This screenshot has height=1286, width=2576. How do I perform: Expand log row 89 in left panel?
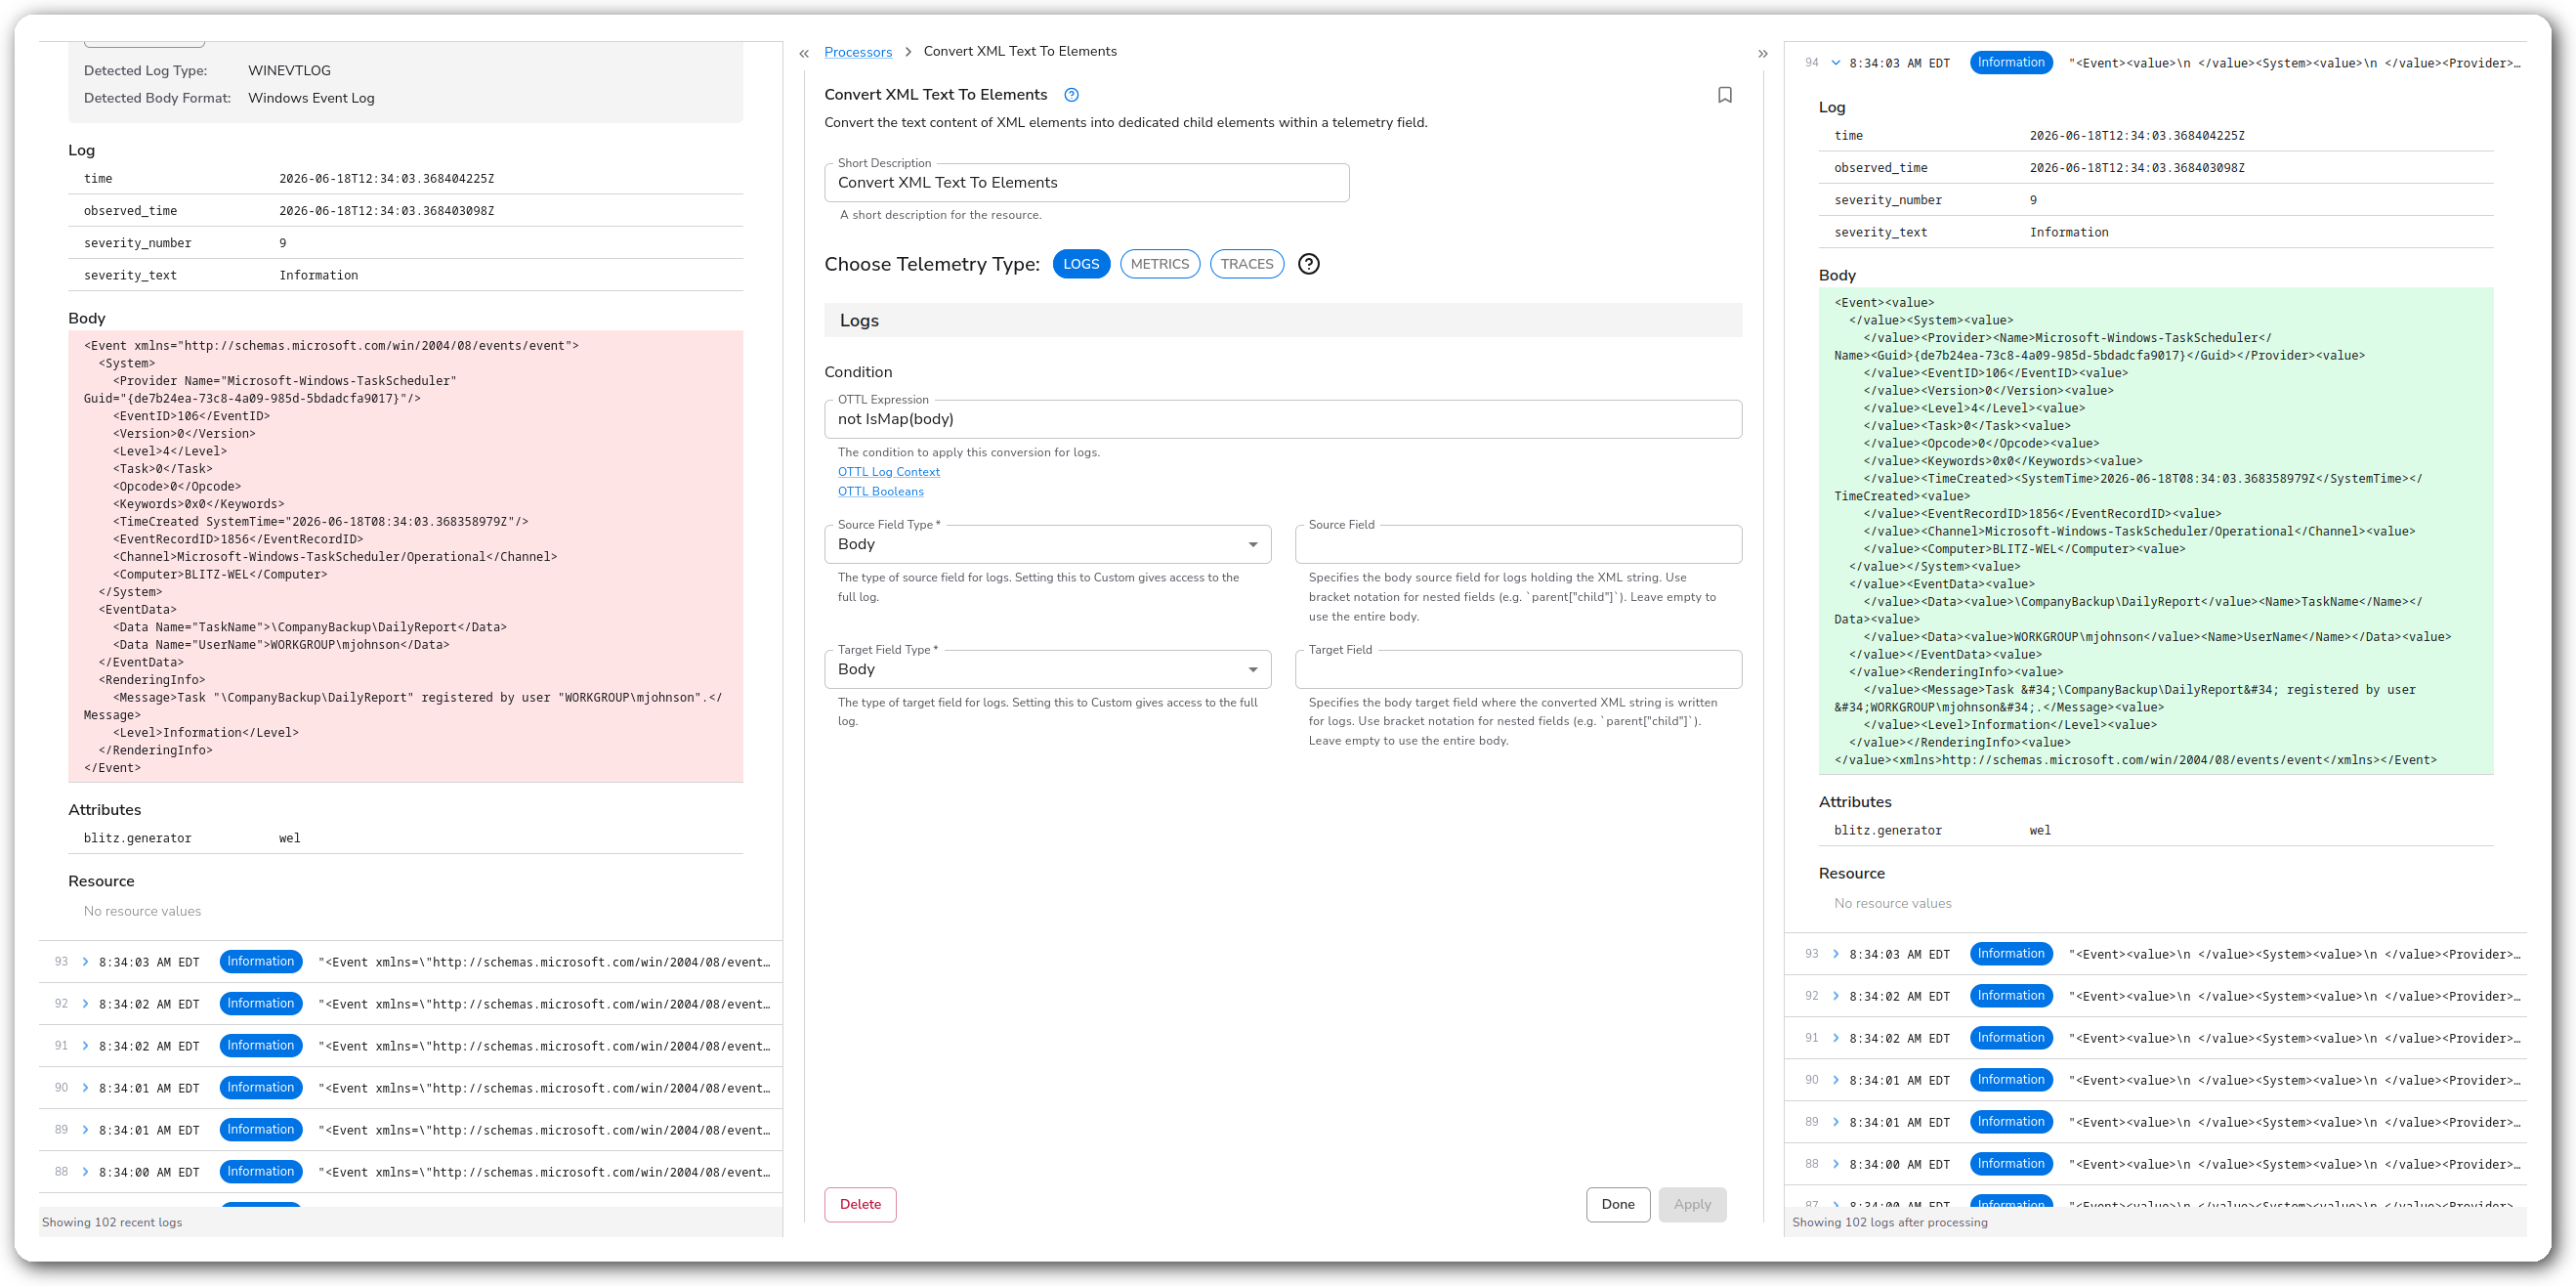pos(85,1130)
